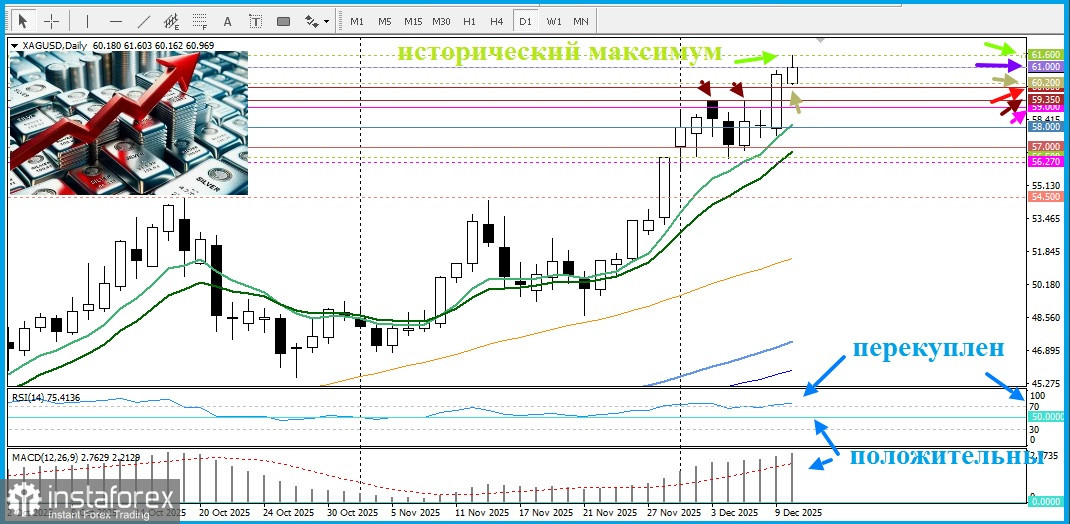Click the 46.895 price scale value
Viewport: 1070px width, 524px height.
pos(1044,351)
